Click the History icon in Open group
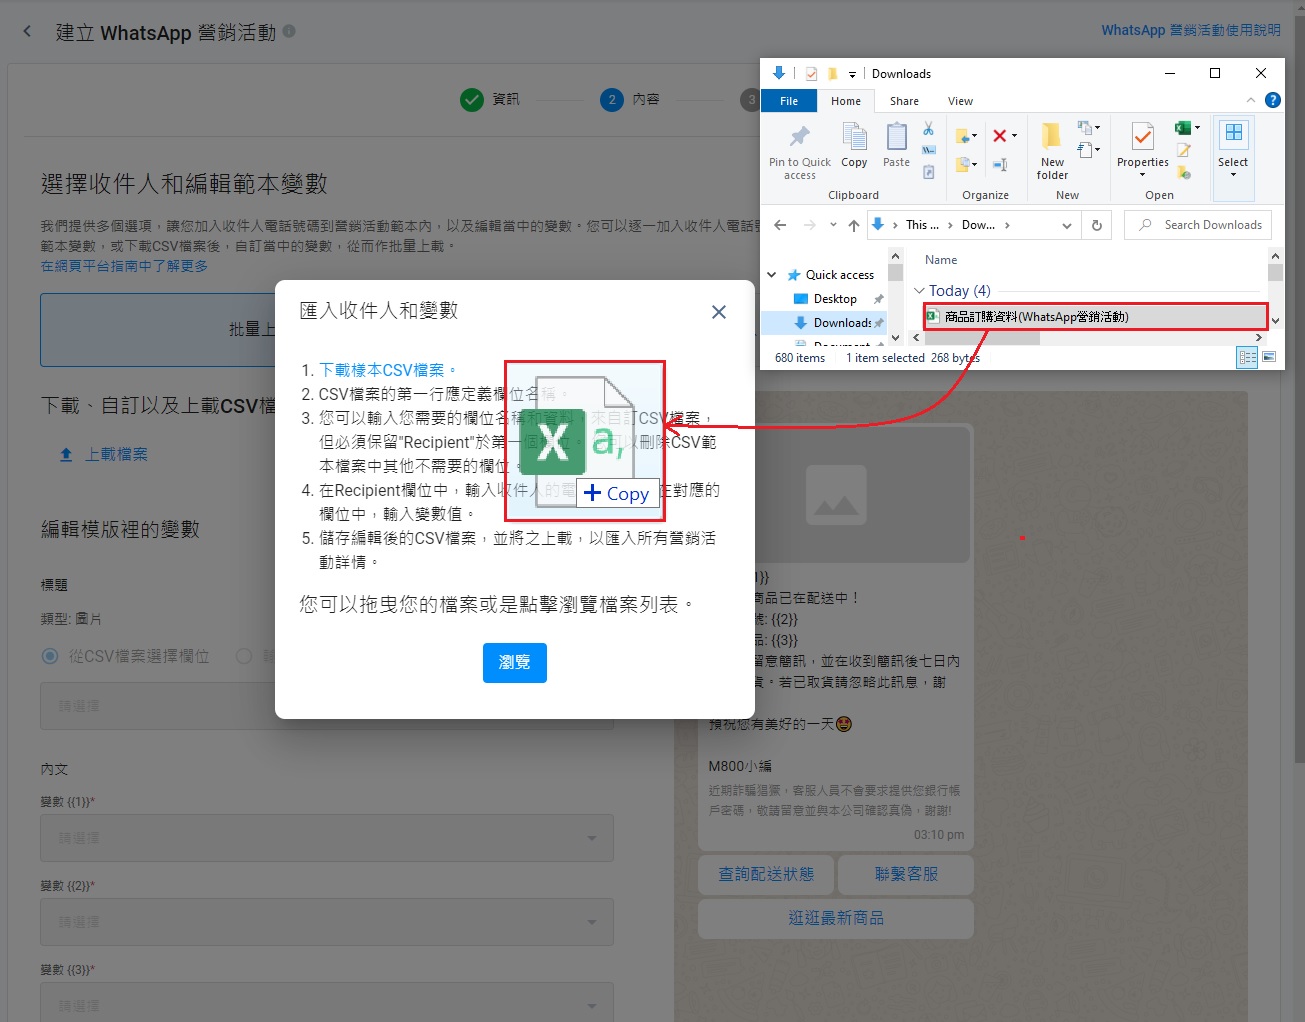 1184,172
